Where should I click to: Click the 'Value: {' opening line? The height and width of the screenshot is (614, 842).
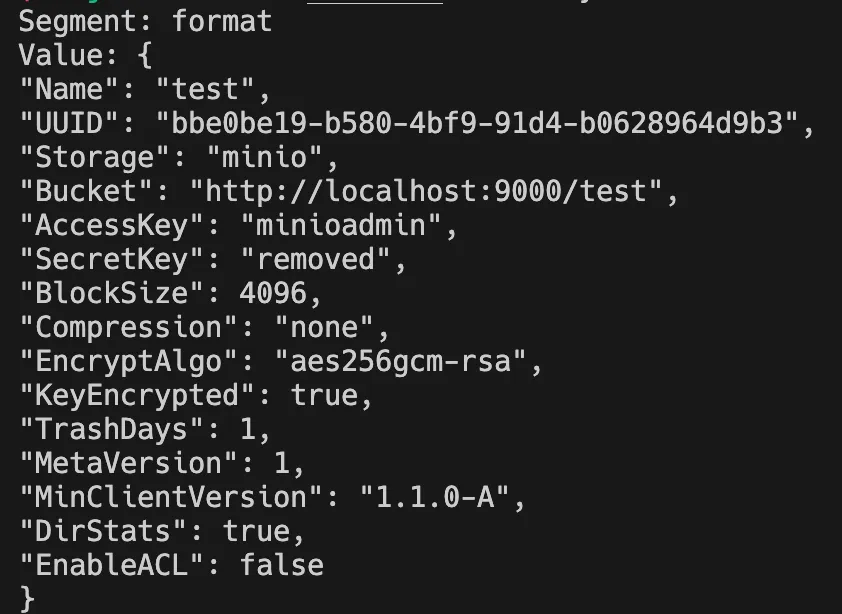click(85, 55)
